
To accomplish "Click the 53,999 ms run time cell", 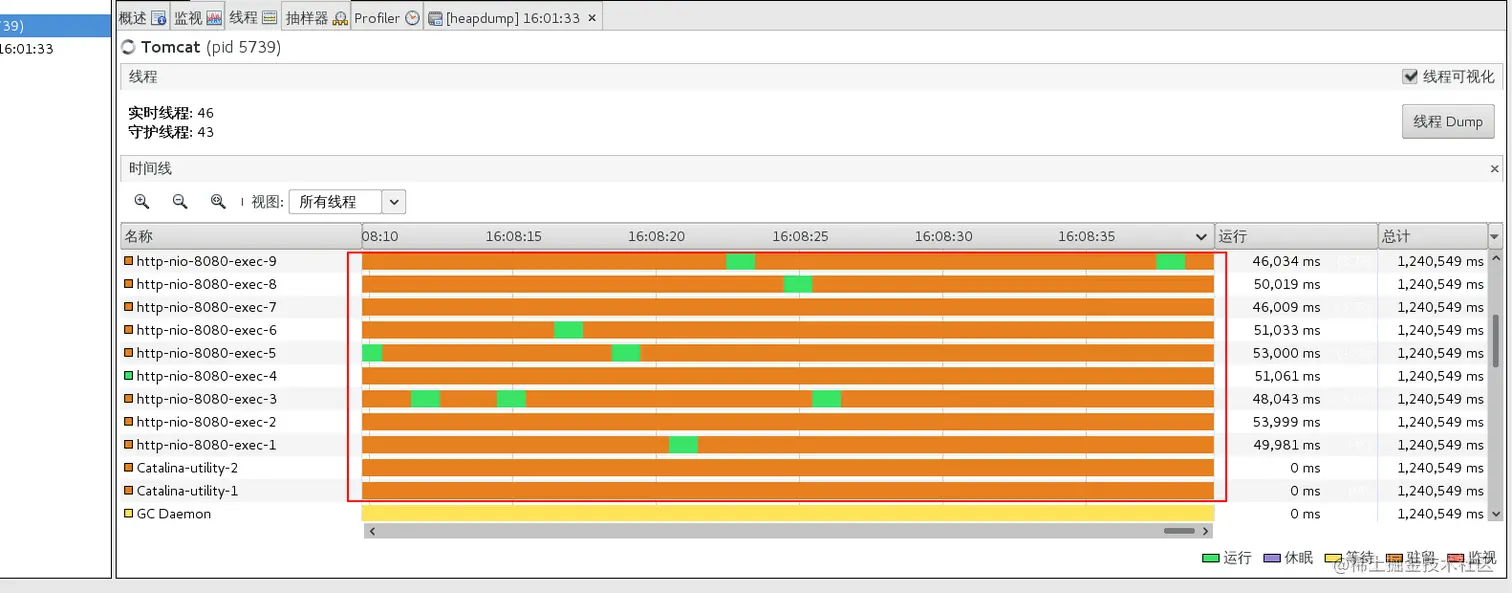I will click(x=1286, y=422).
